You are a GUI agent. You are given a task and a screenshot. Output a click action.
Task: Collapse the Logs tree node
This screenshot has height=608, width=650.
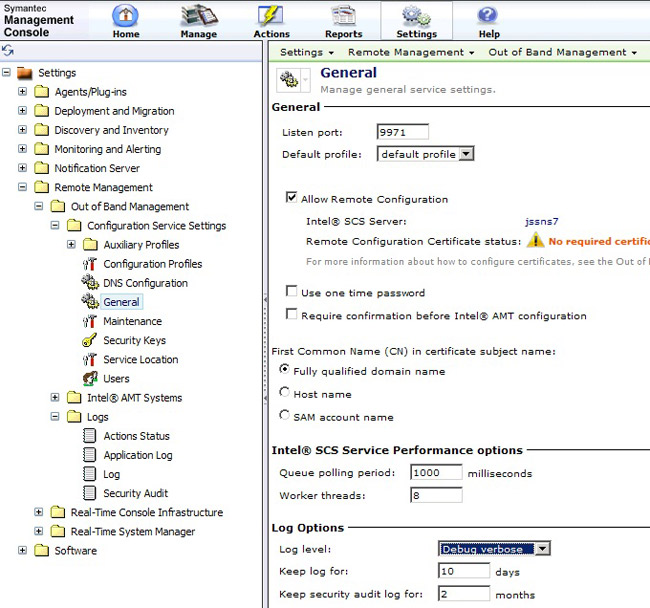(55, 416)
